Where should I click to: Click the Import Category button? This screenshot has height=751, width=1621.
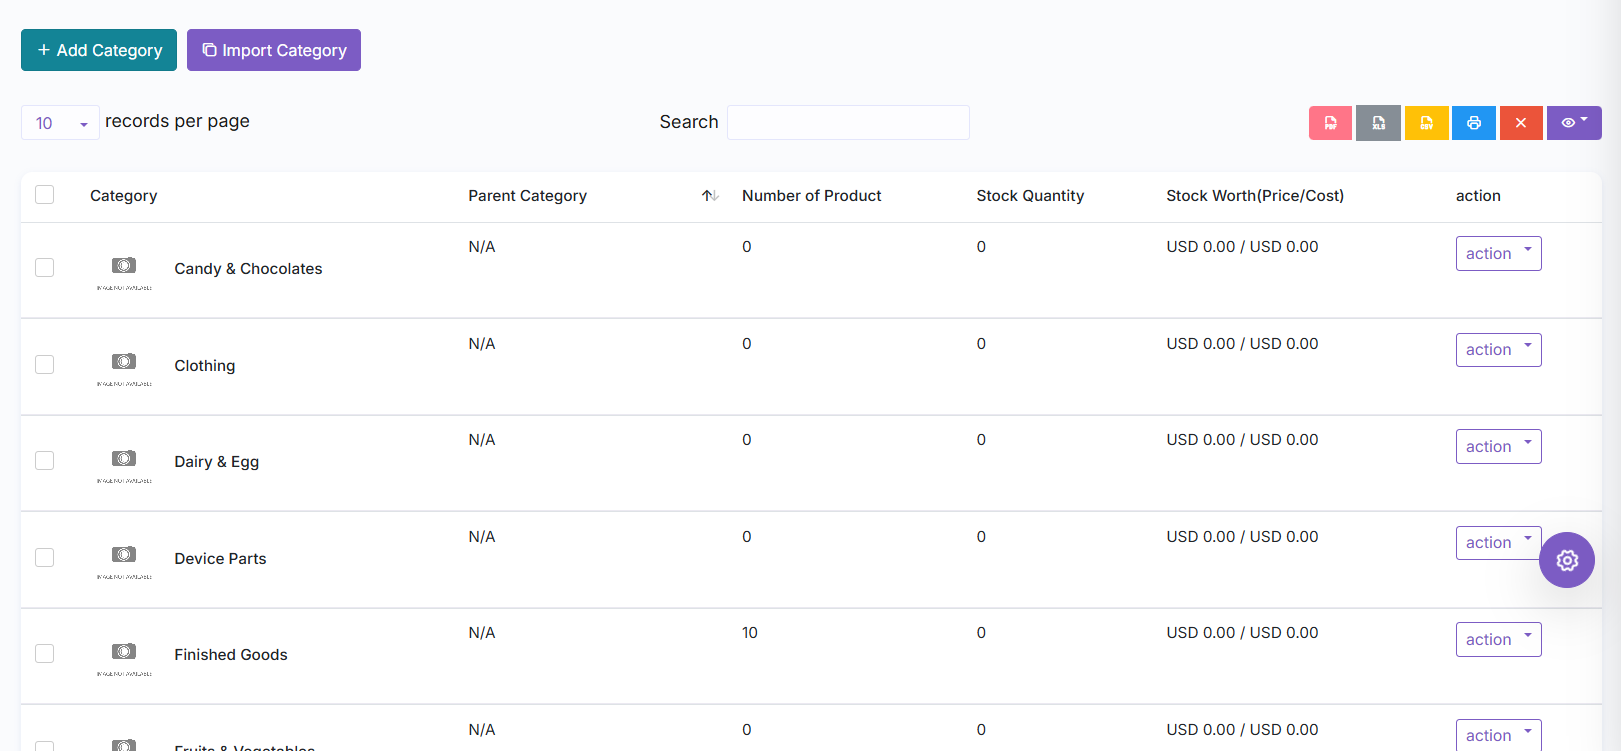click(274, 50)
